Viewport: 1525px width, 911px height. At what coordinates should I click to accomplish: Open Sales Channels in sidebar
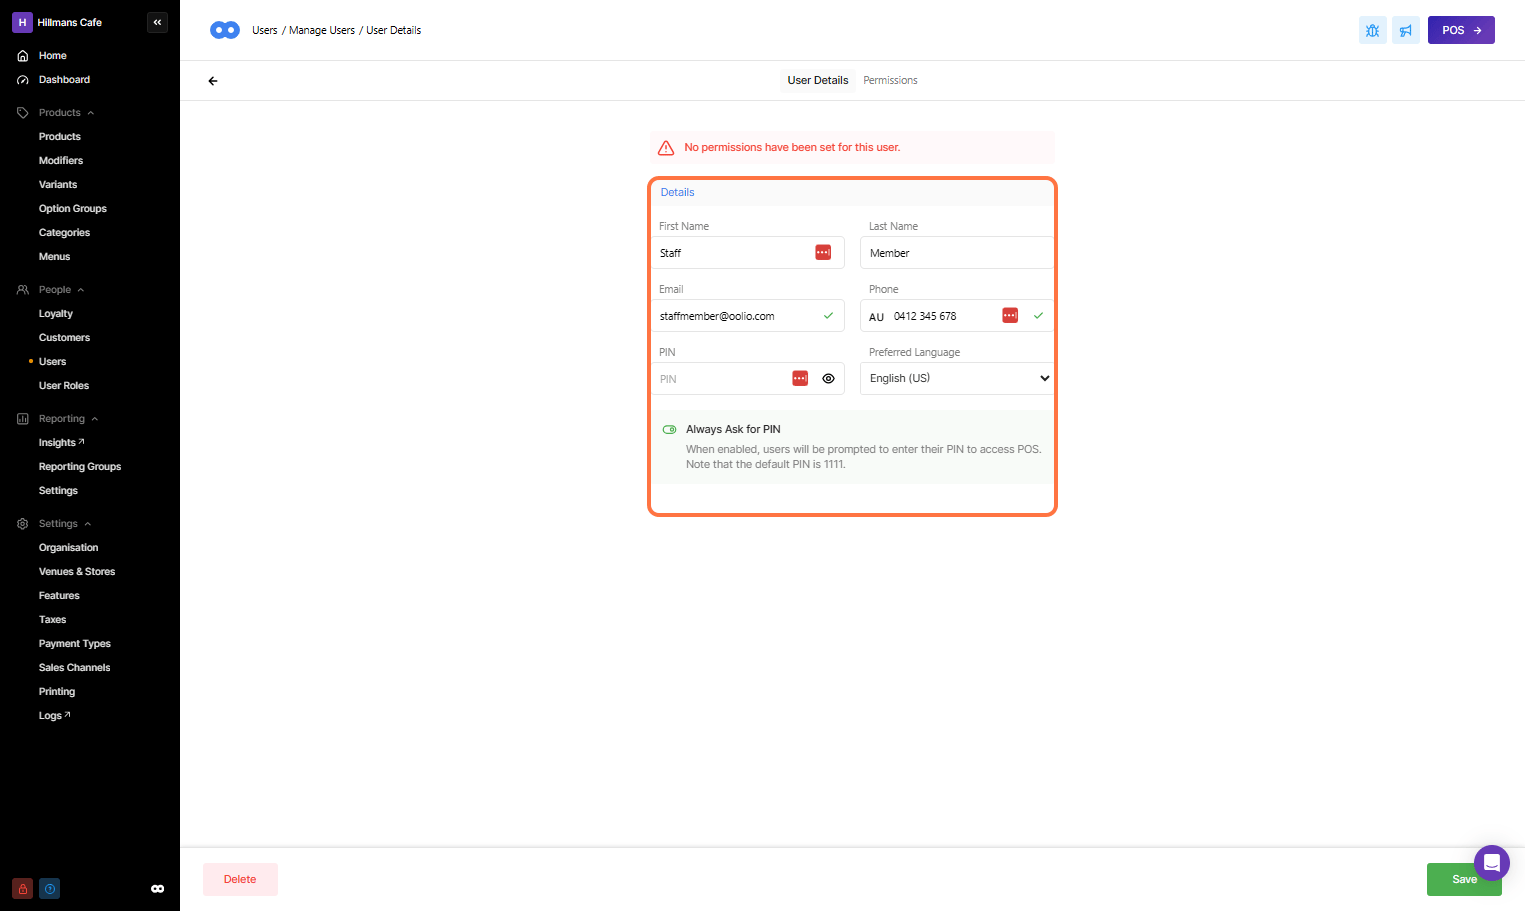tap(75, 668)
